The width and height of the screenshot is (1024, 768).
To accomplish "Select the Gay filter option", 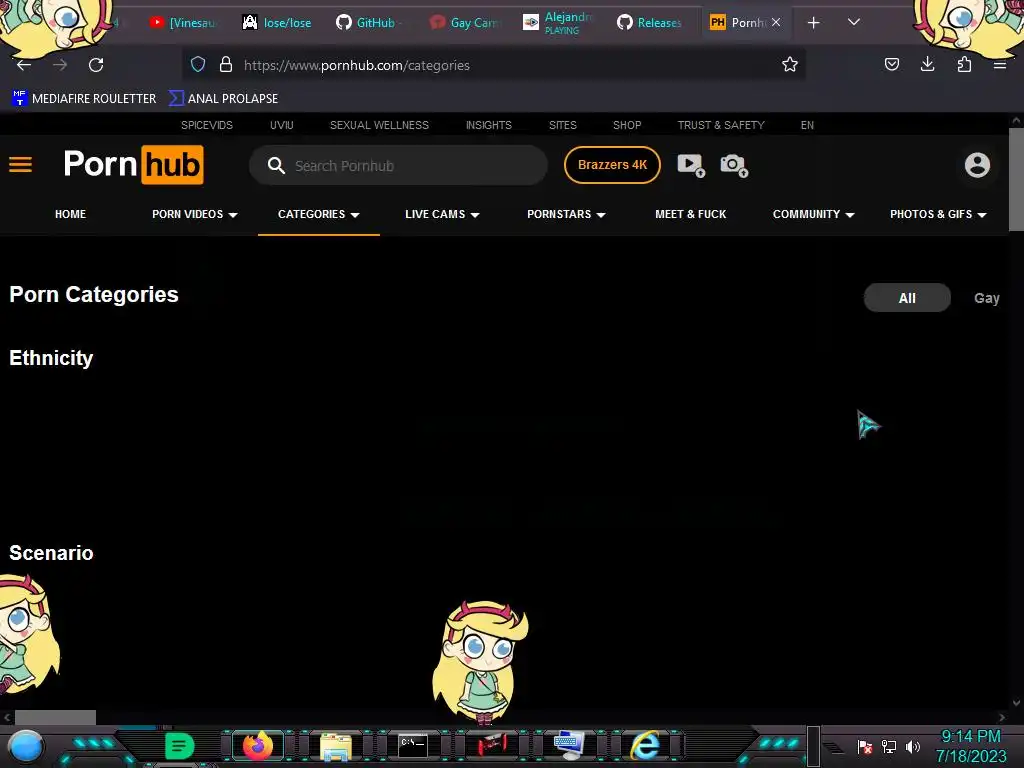I will 986,298.
